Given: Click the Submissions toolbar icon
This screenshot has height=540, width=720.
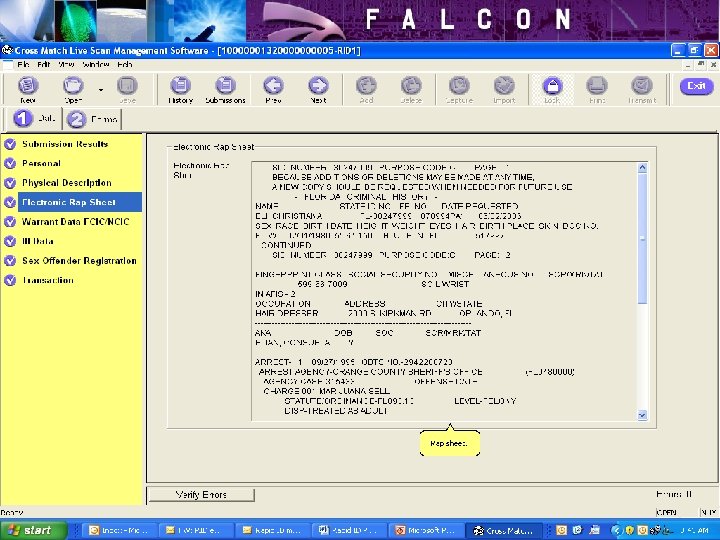Looking at the screenshot, I should coord(225,88).
